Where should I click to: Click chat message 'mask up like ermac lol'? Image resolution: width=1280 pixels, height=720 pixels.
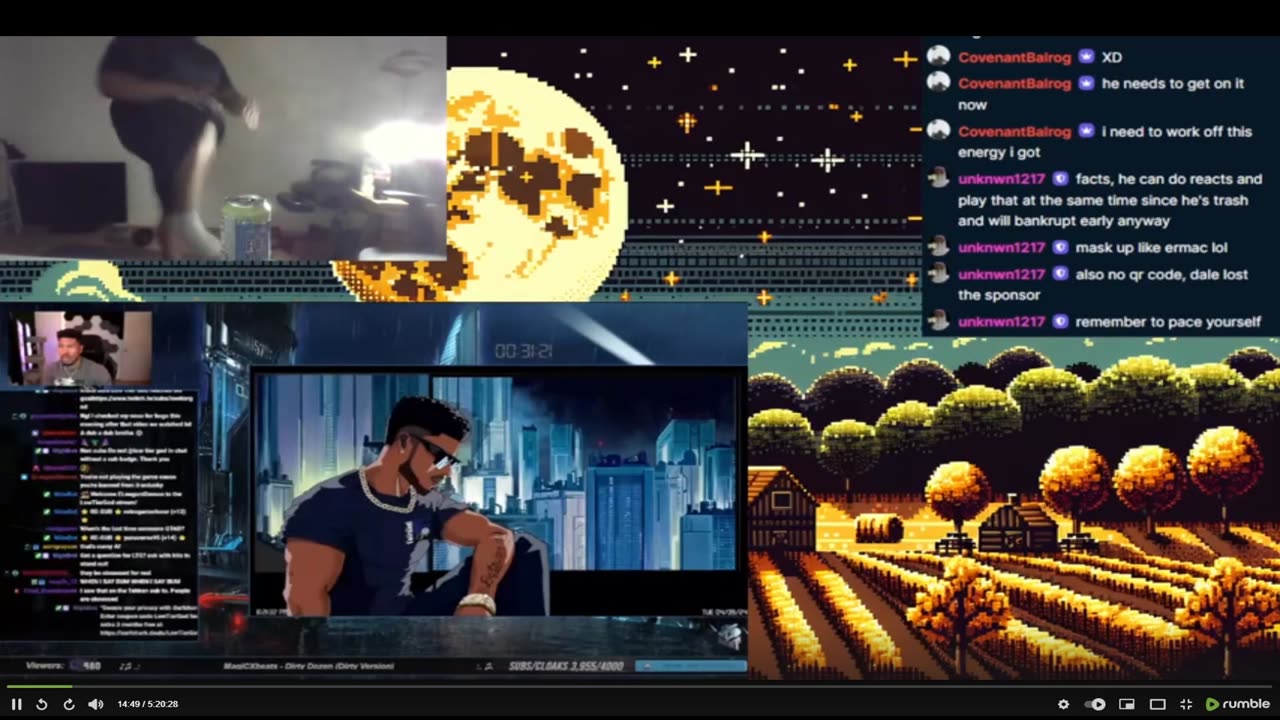1151,247
